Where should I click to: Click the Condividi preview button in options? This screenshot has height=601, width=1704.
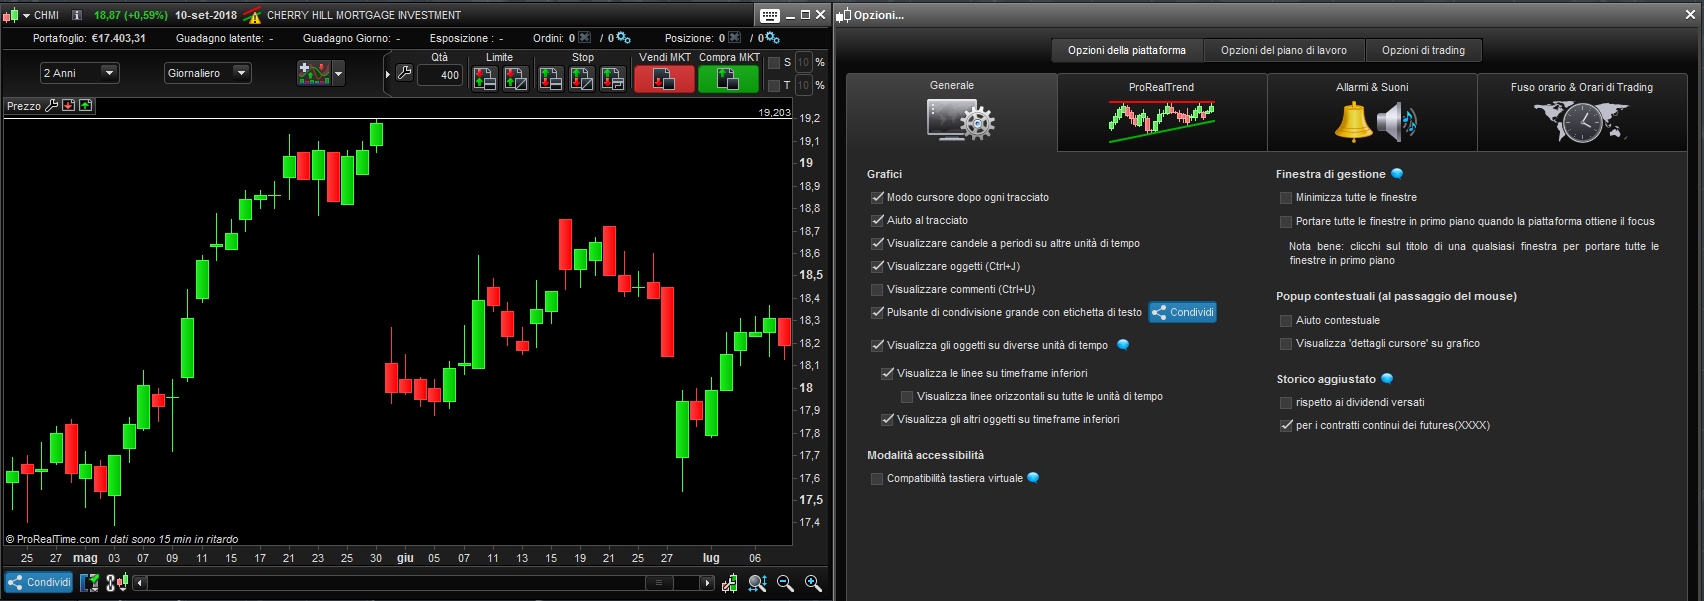[1182, 312]
